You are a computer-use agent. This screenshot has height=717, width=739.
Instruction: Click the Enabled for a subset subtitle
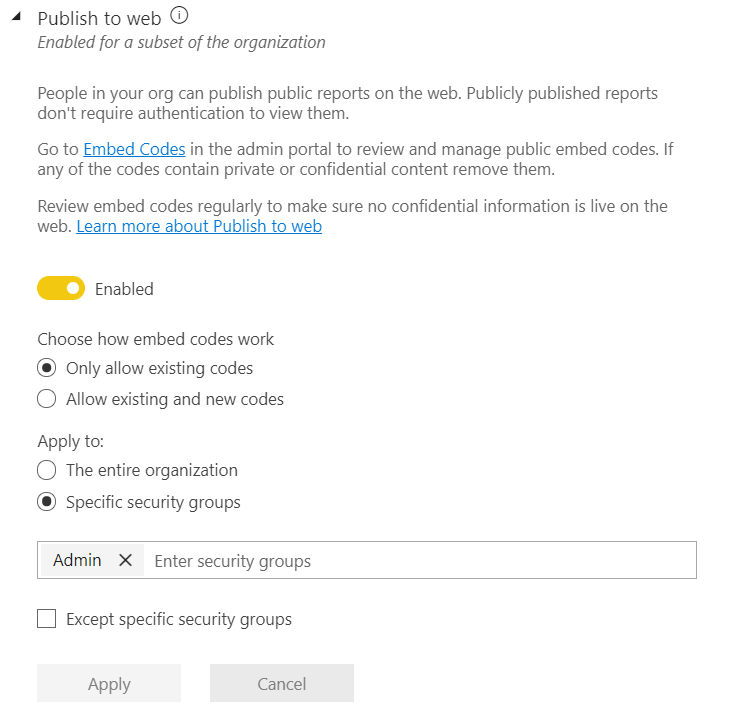181,42
